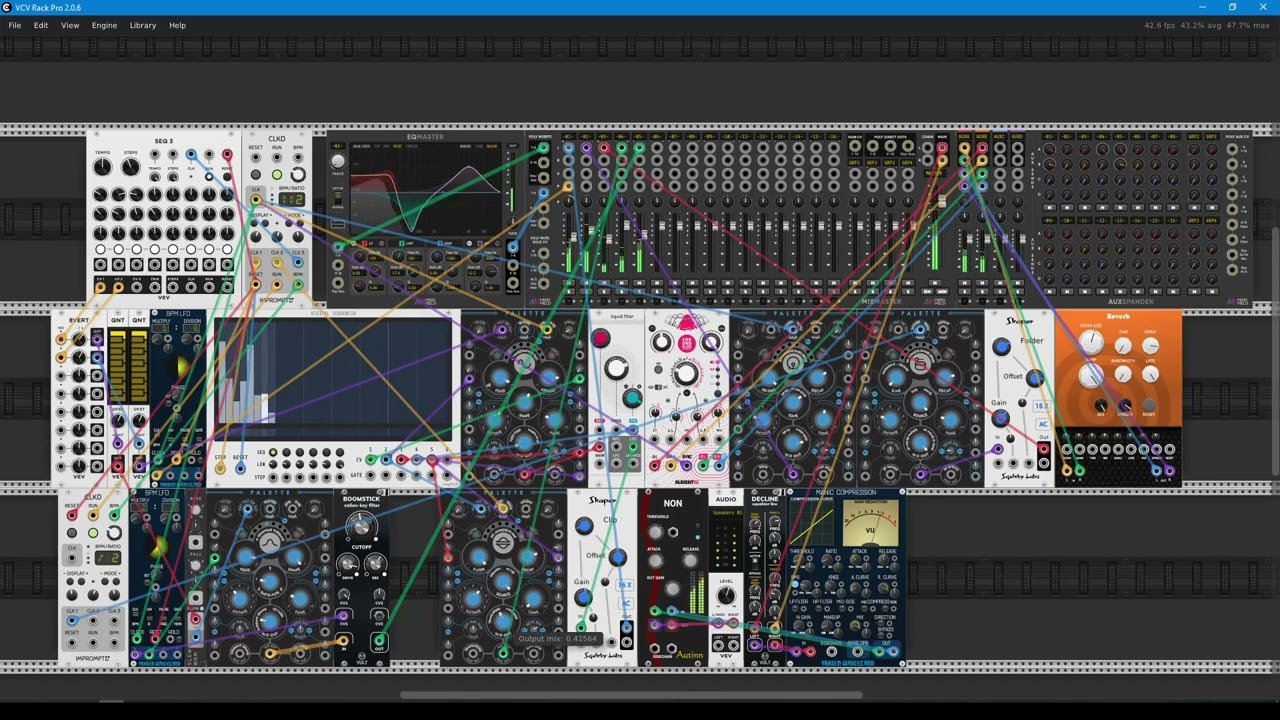Click the BPM knob on top CLKD
The width and height of the screenshot is (1280, 720).
[x=298, y=174]
